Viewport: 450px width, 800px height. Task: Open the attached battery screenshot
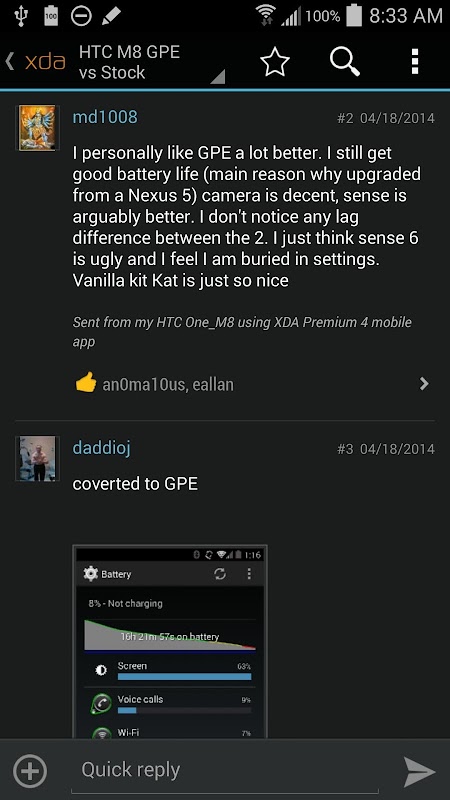click(x=170, y=641)
